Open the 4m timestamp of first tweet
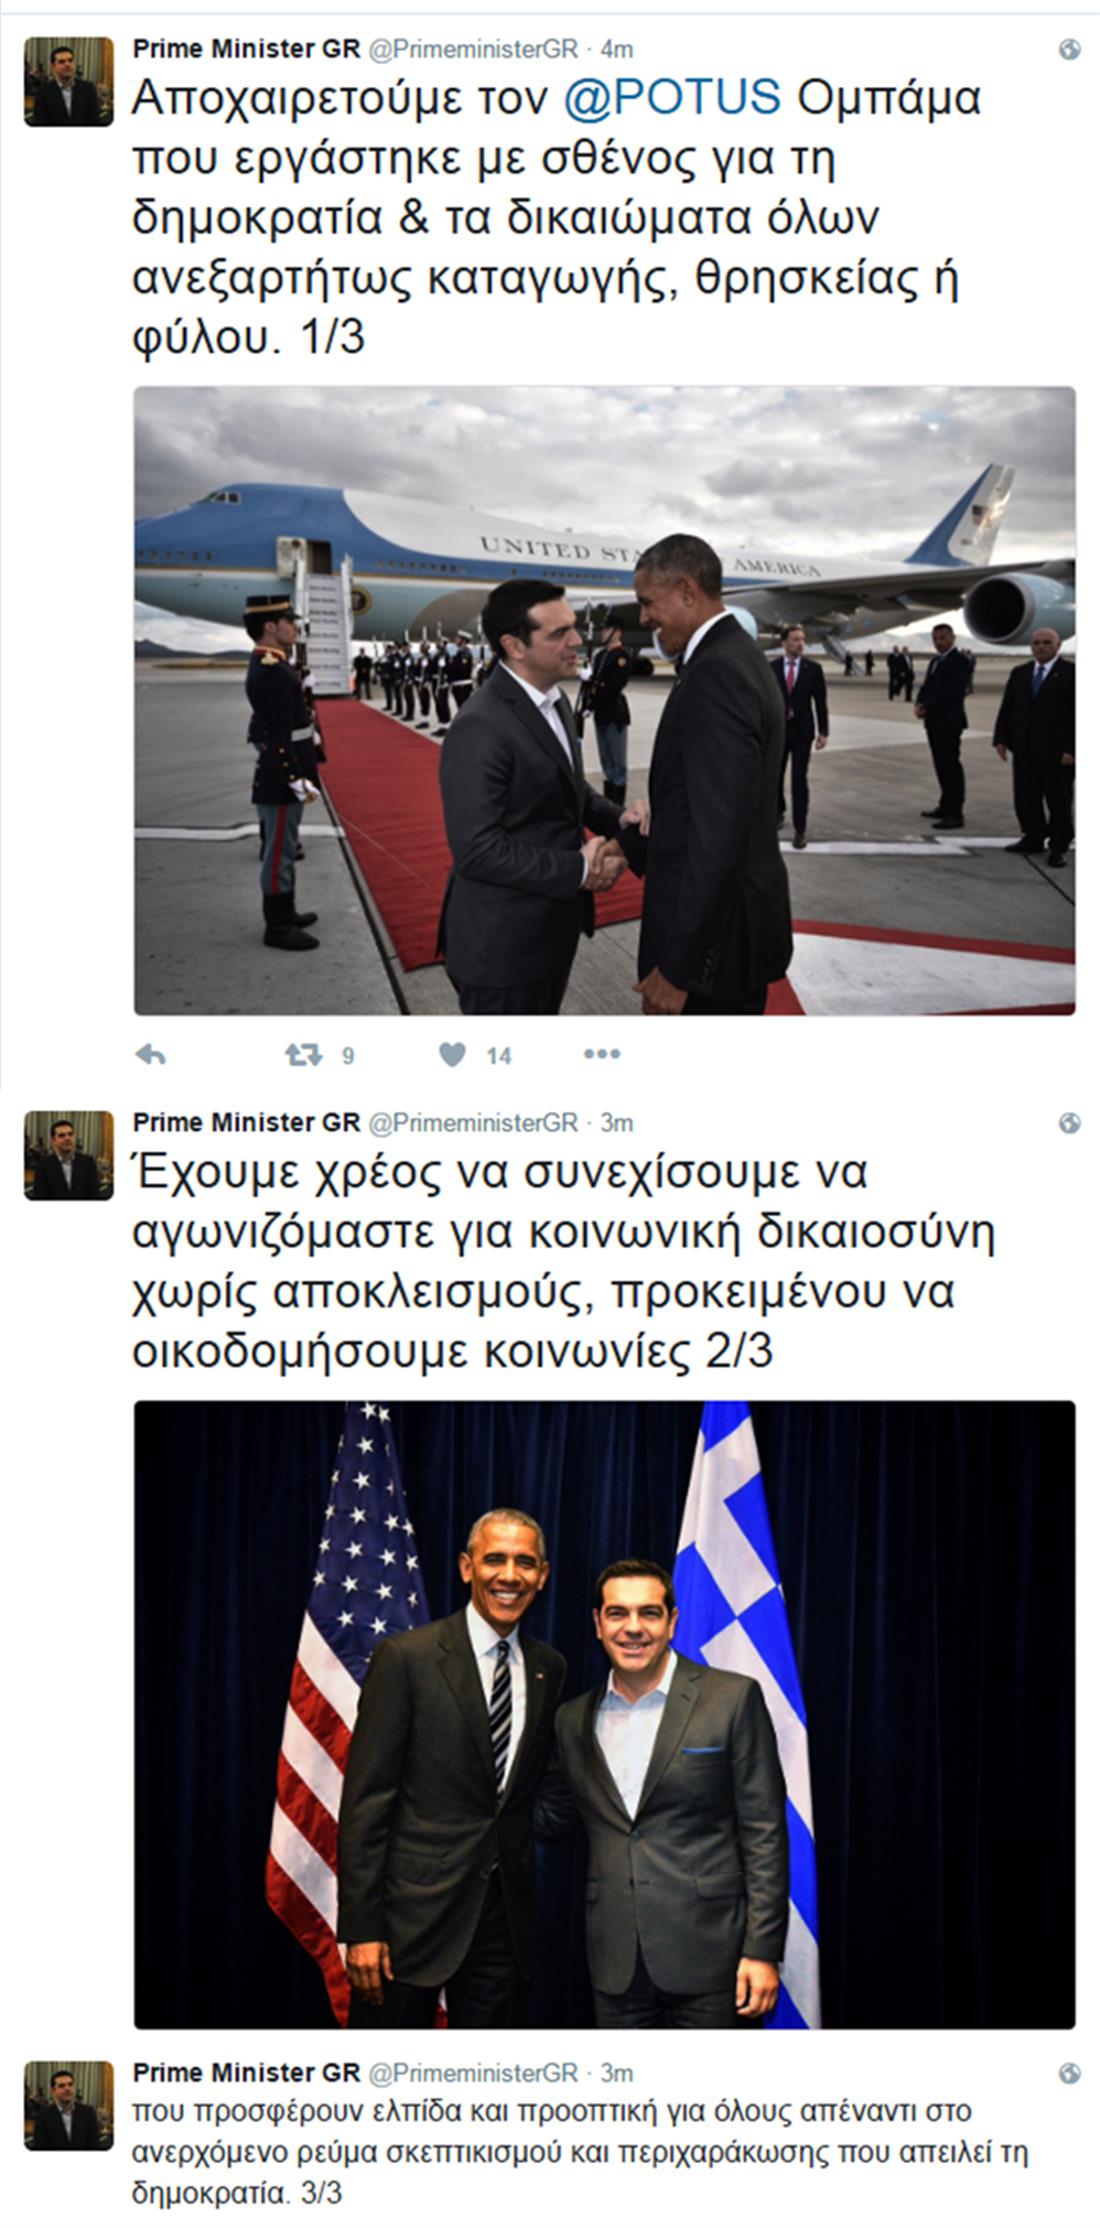 coord(616,48)
